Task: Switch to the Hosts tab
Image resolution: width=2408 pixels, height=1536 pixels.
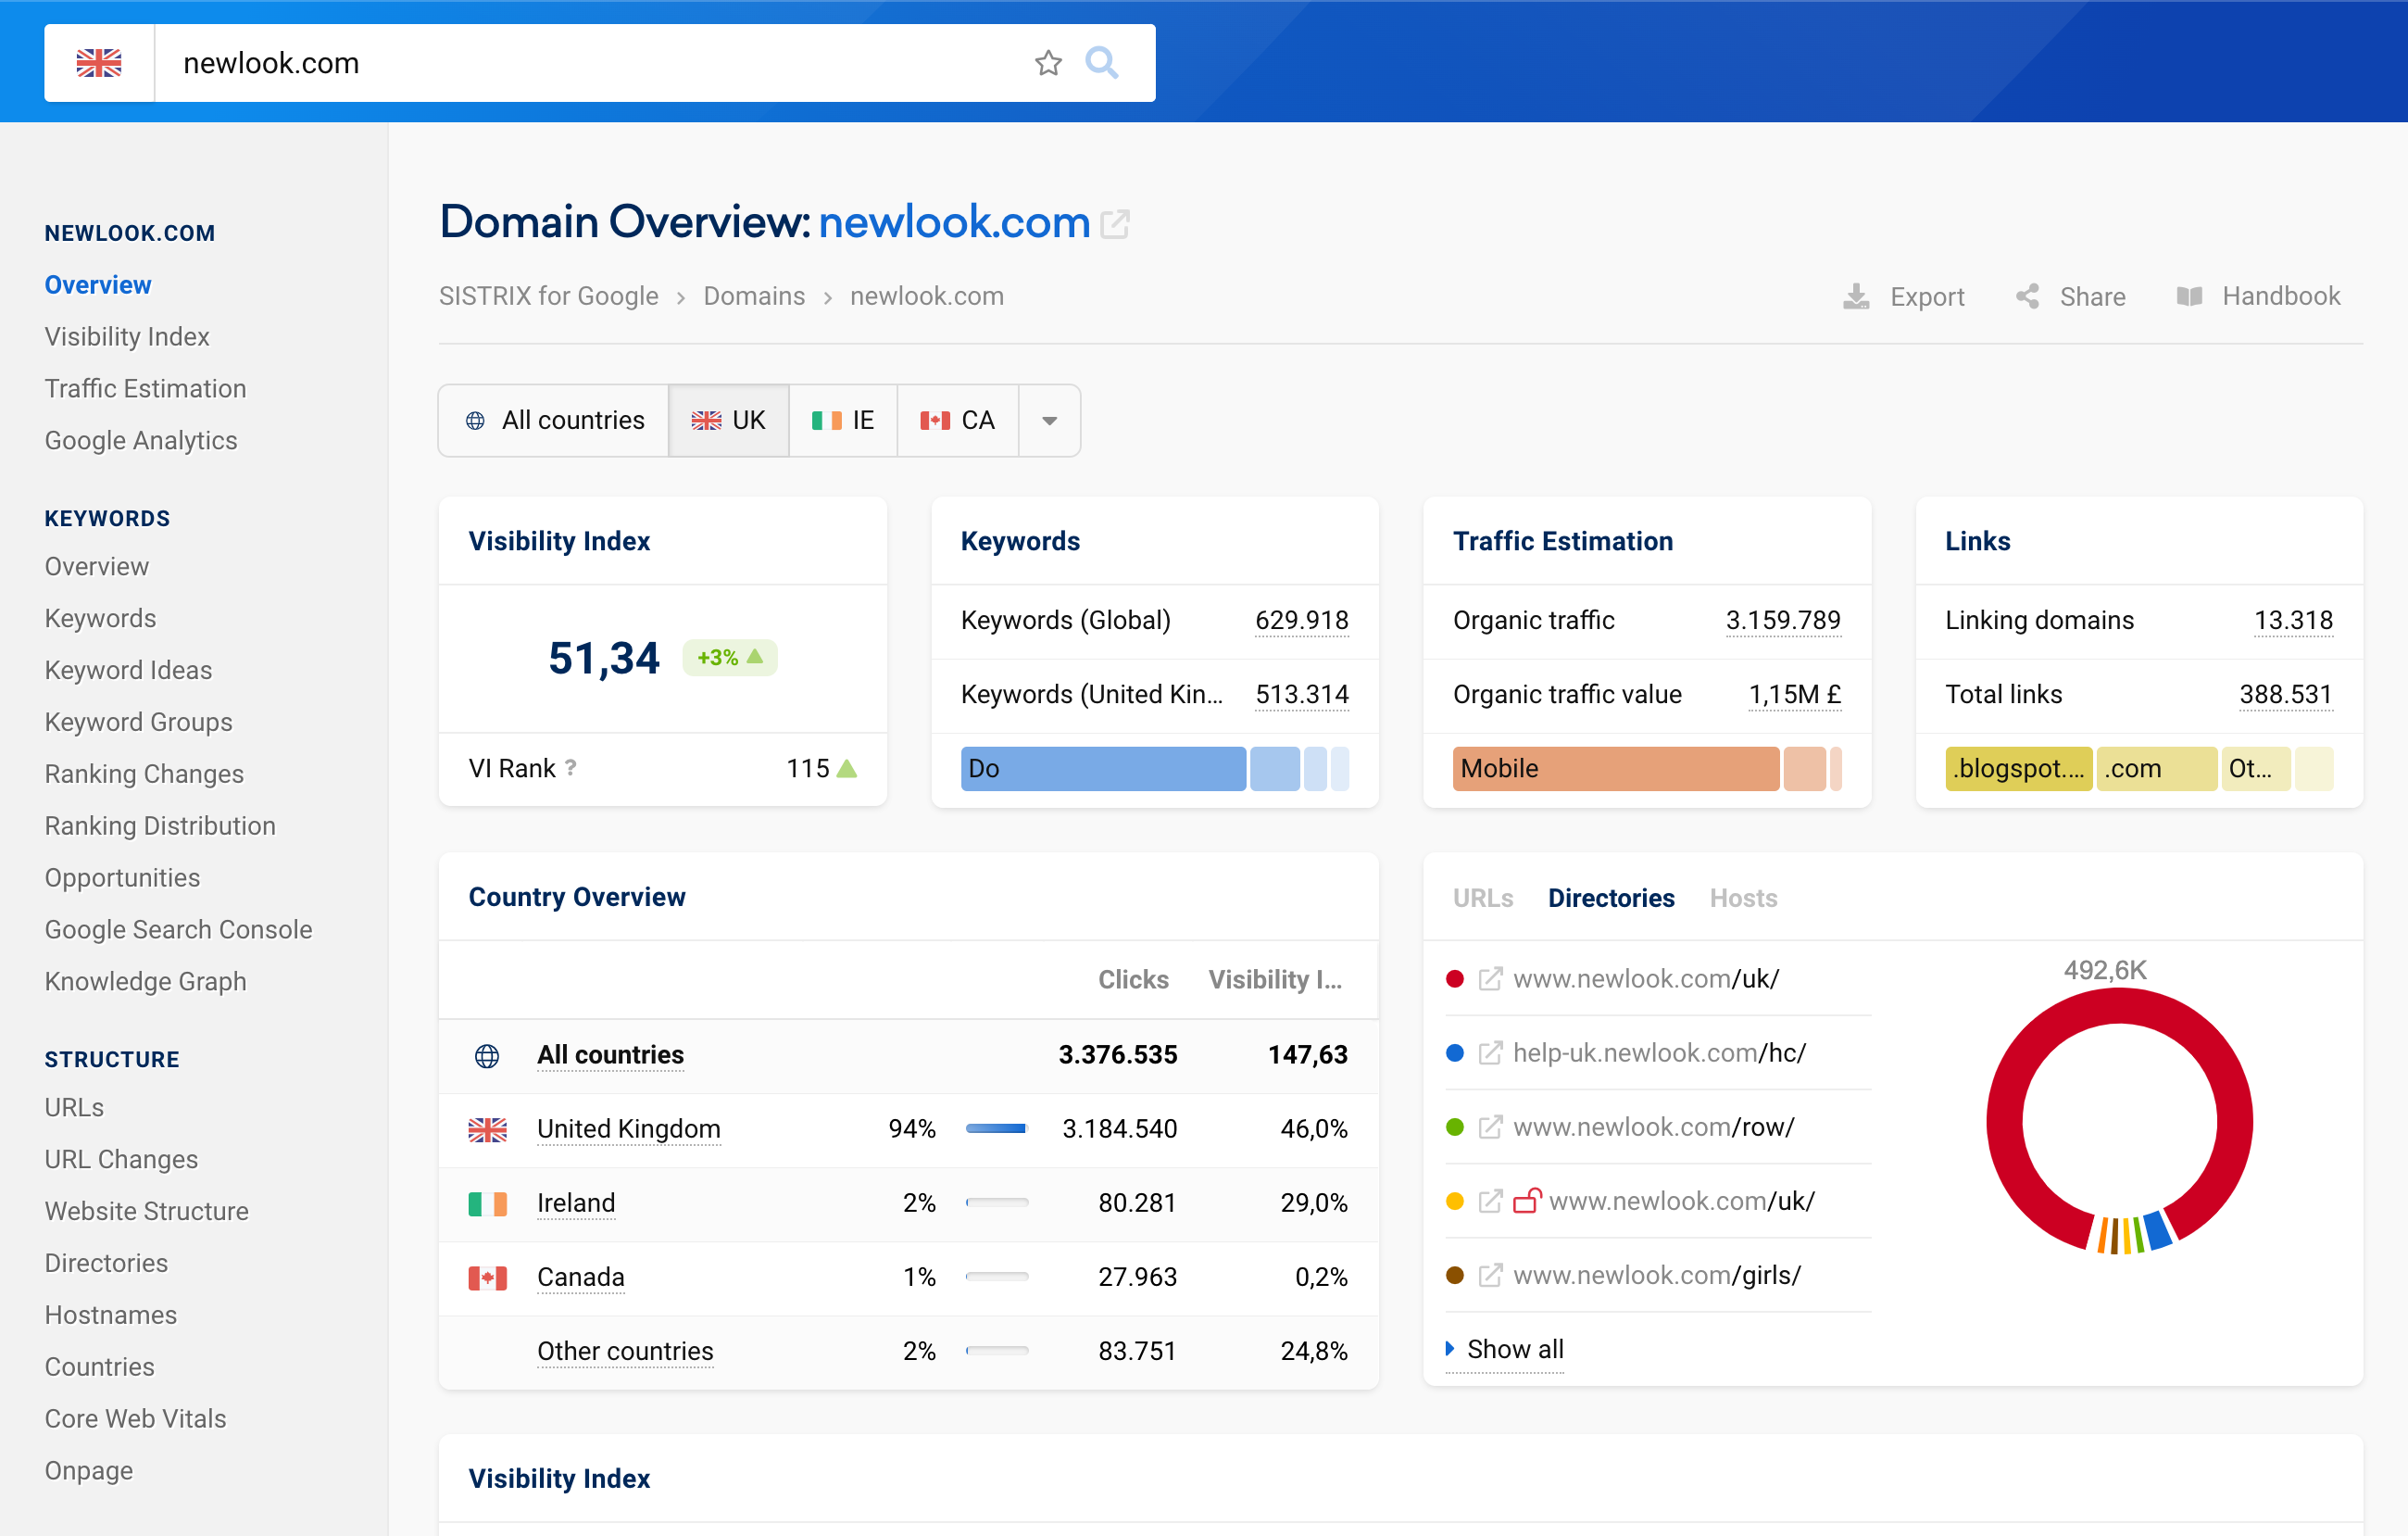Action: click(x=1743, y=898)
